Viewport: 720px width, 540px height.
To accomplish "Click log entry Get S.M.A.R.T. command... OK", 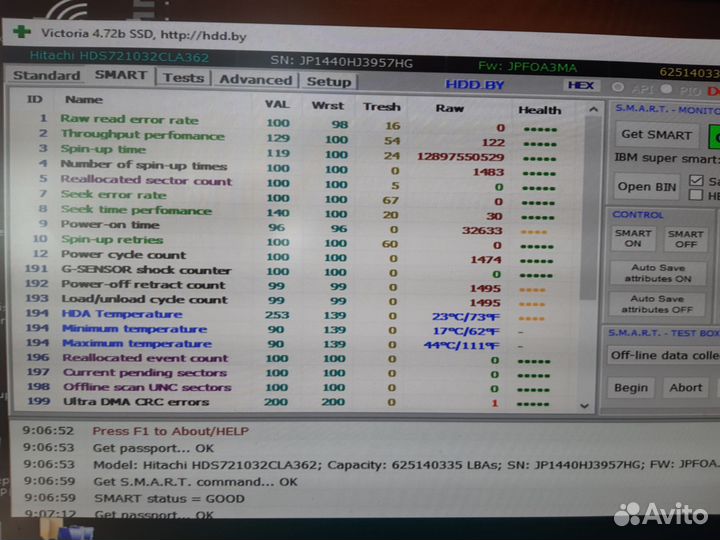I will tap(195, 482).
